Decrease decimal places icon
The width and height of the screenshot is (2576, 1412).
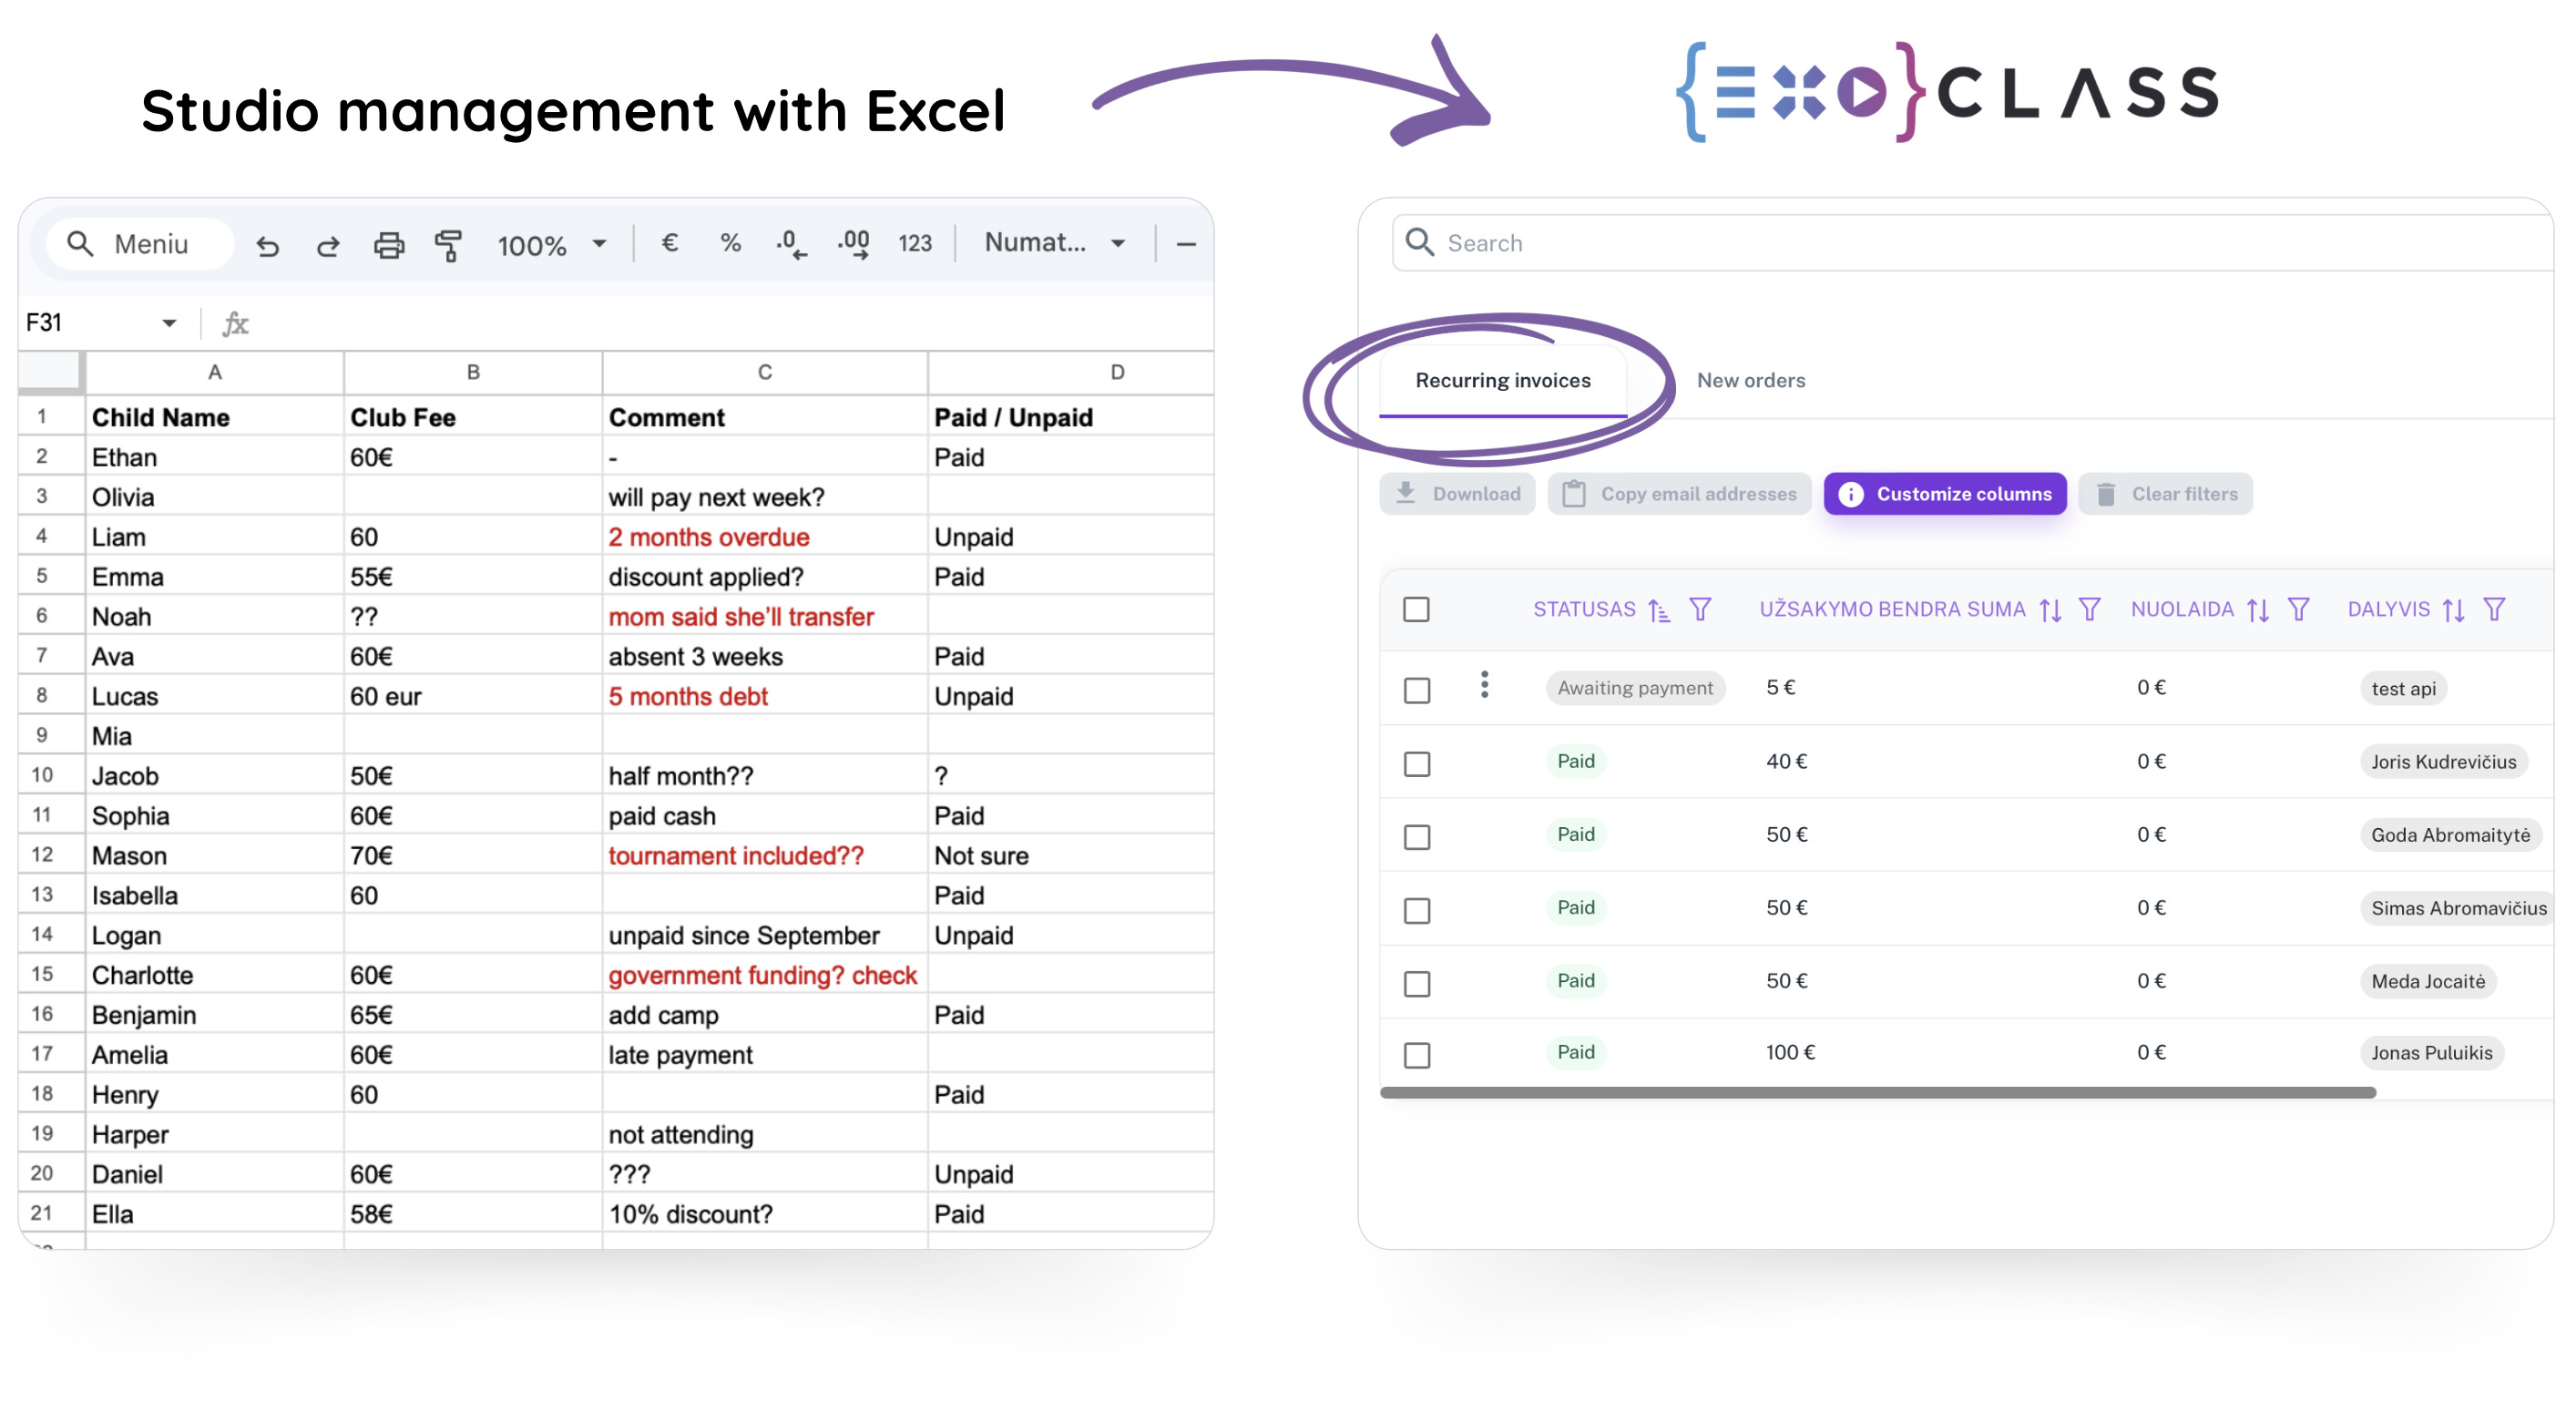point(791,245)
